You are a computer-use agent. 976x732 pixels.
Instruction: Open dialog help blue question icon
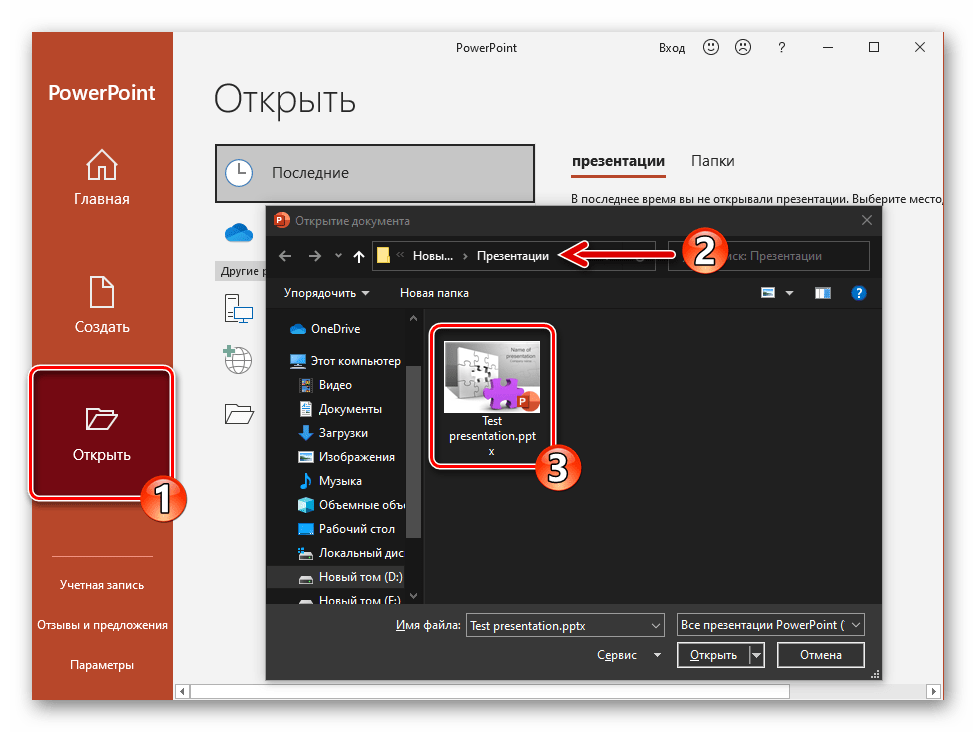pyautogui.click(x=859, y=293)
